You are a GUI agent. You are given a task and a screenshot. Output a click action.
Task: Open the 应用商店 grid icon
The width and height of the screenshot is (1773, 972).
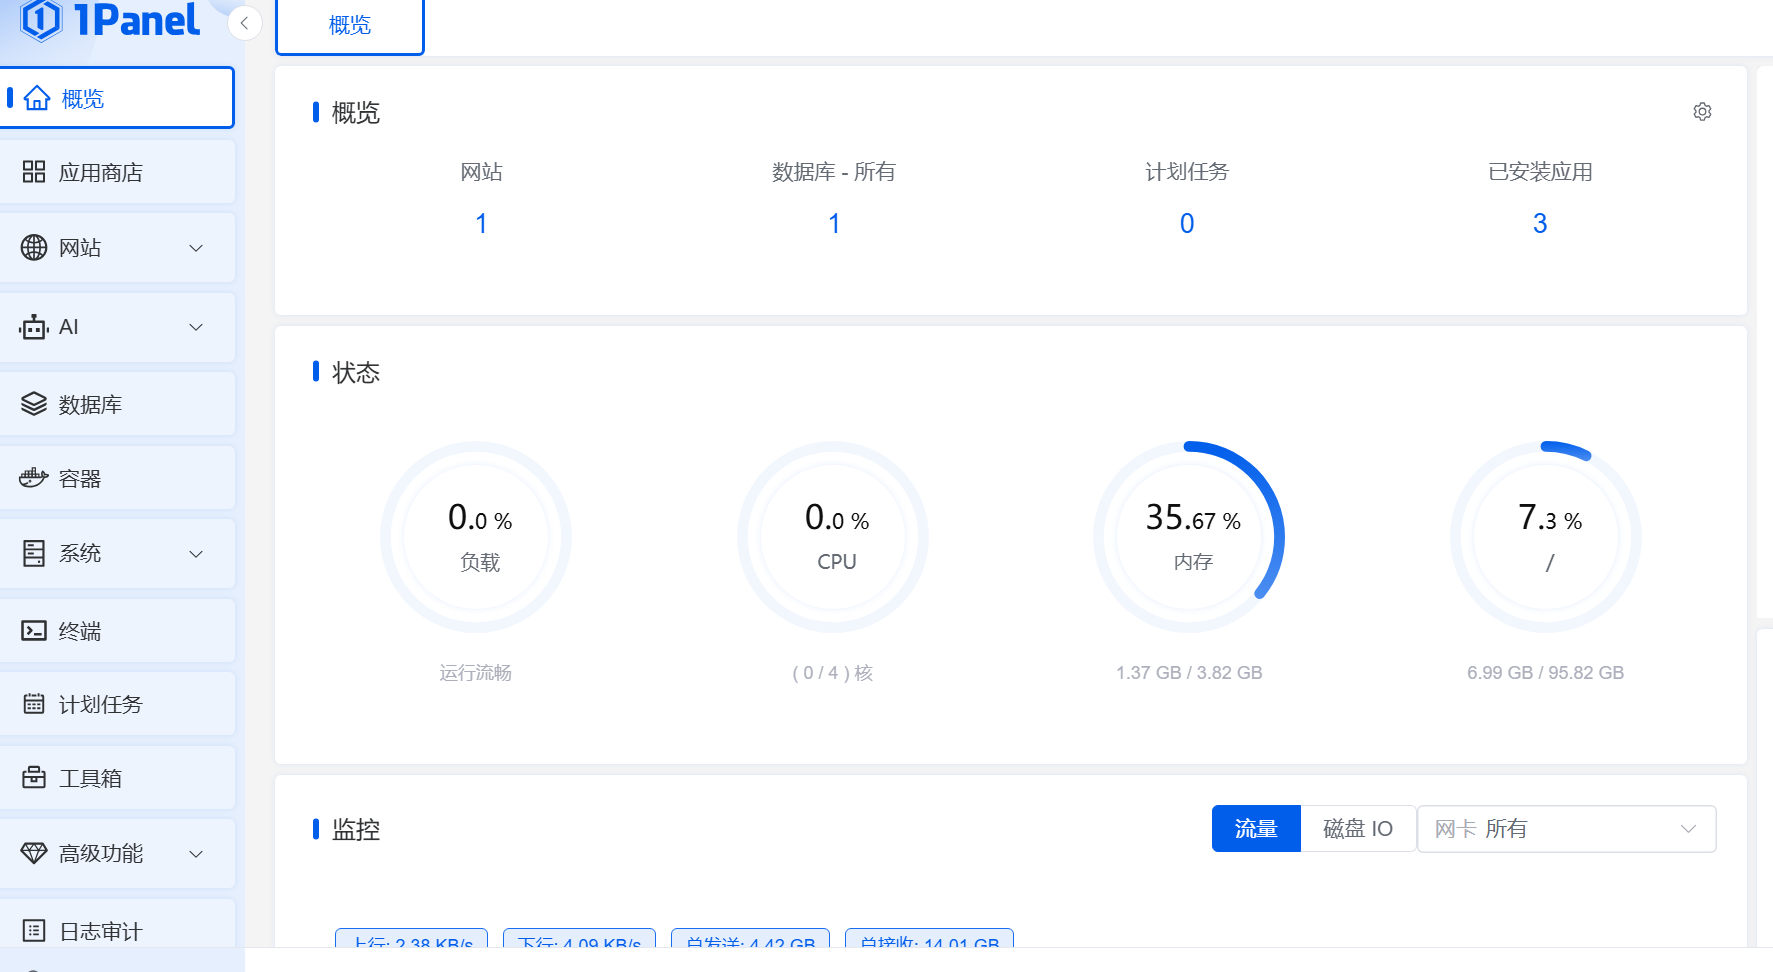coord(34,172)
